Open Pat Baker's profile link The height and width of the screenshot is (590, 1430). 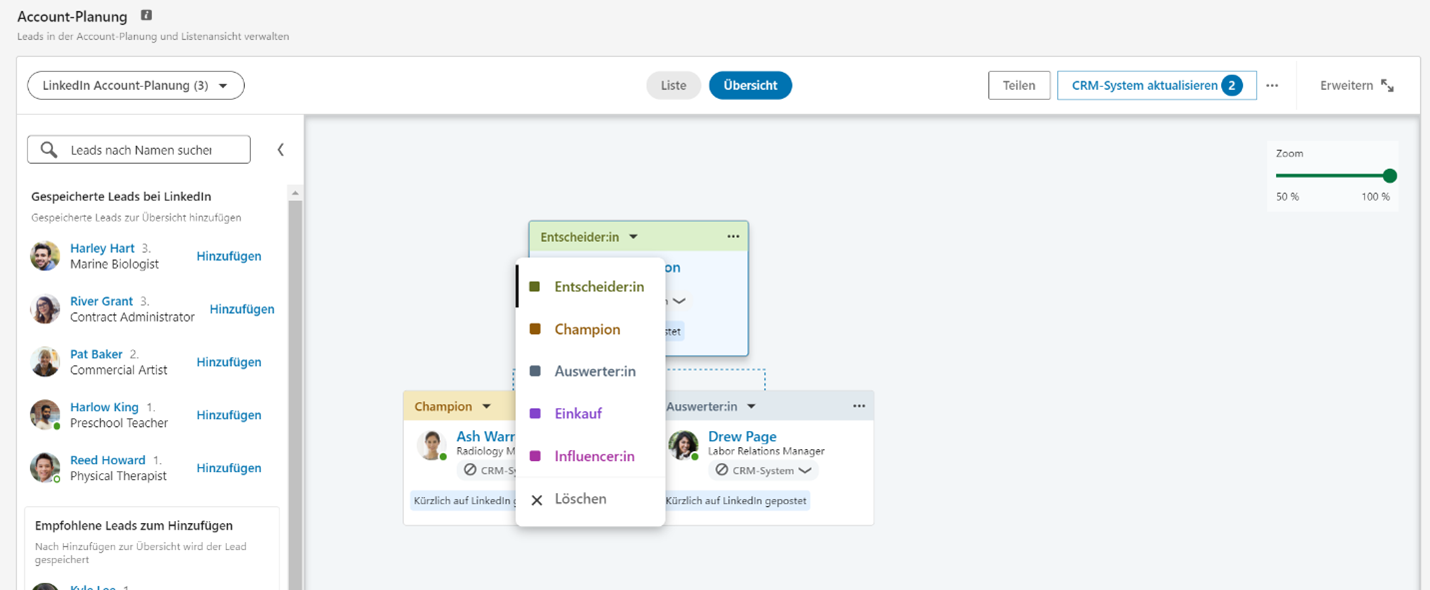(x=96, y=354)
